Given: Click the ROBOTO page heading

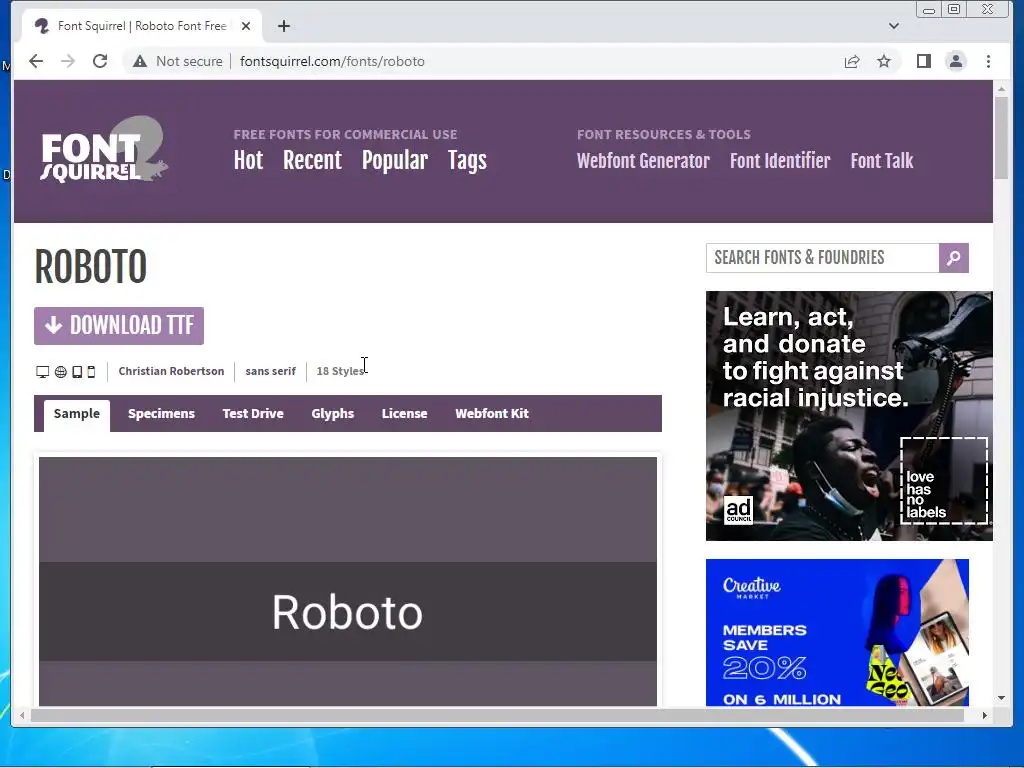Looking at the screenshot, I should tap(90, 267).
